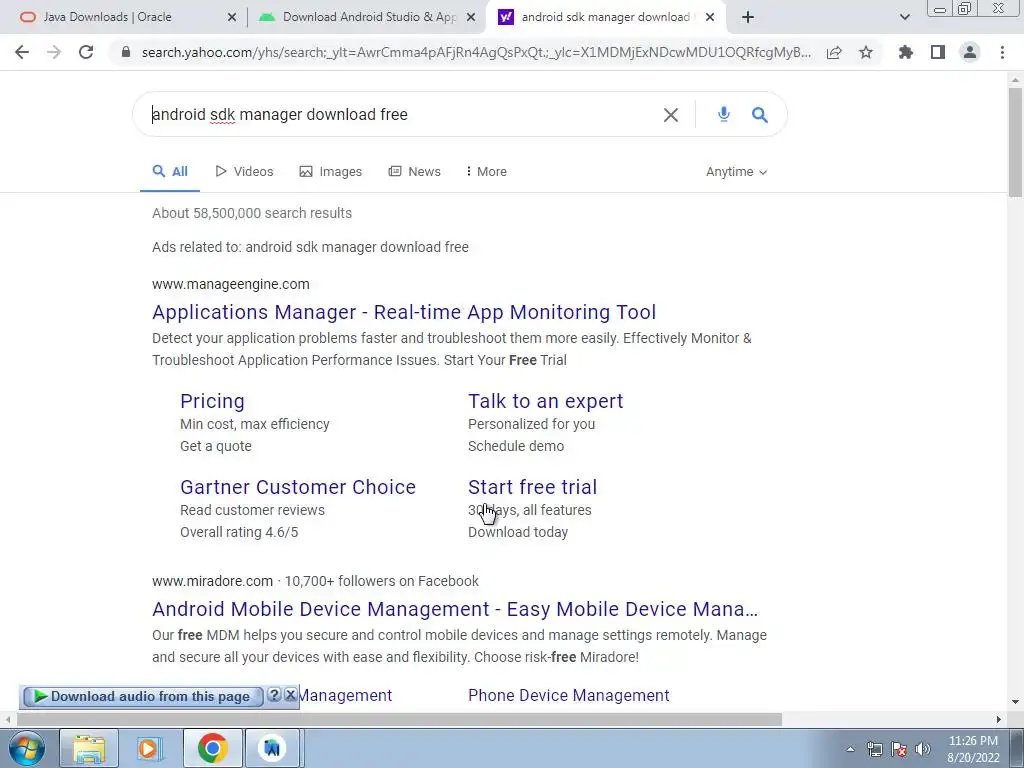Open the media player taskbar icon
Viewport: 1024px width, 768px height.
click(149, 748)
